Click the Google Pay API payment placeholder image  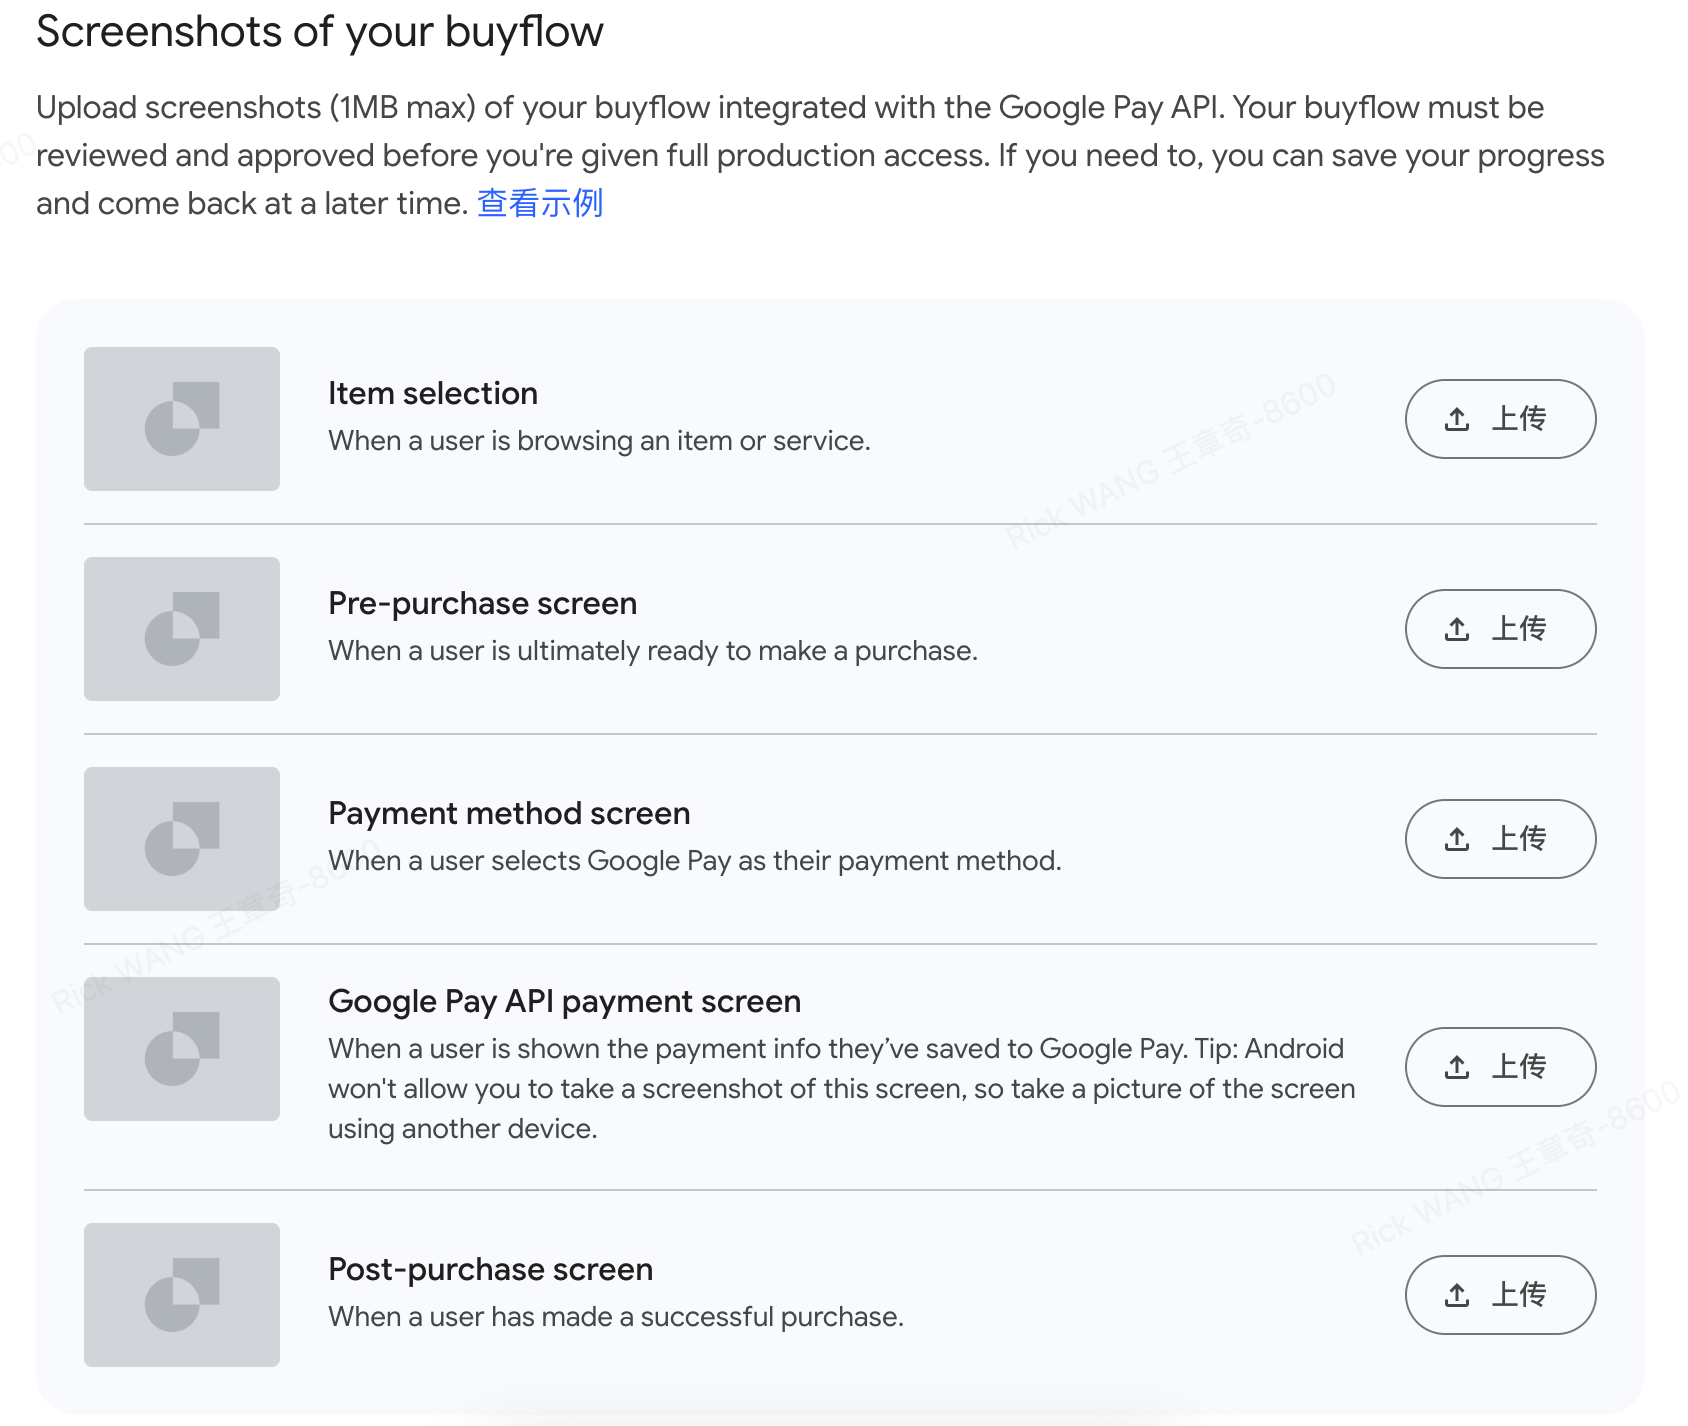coord(182,1049)
